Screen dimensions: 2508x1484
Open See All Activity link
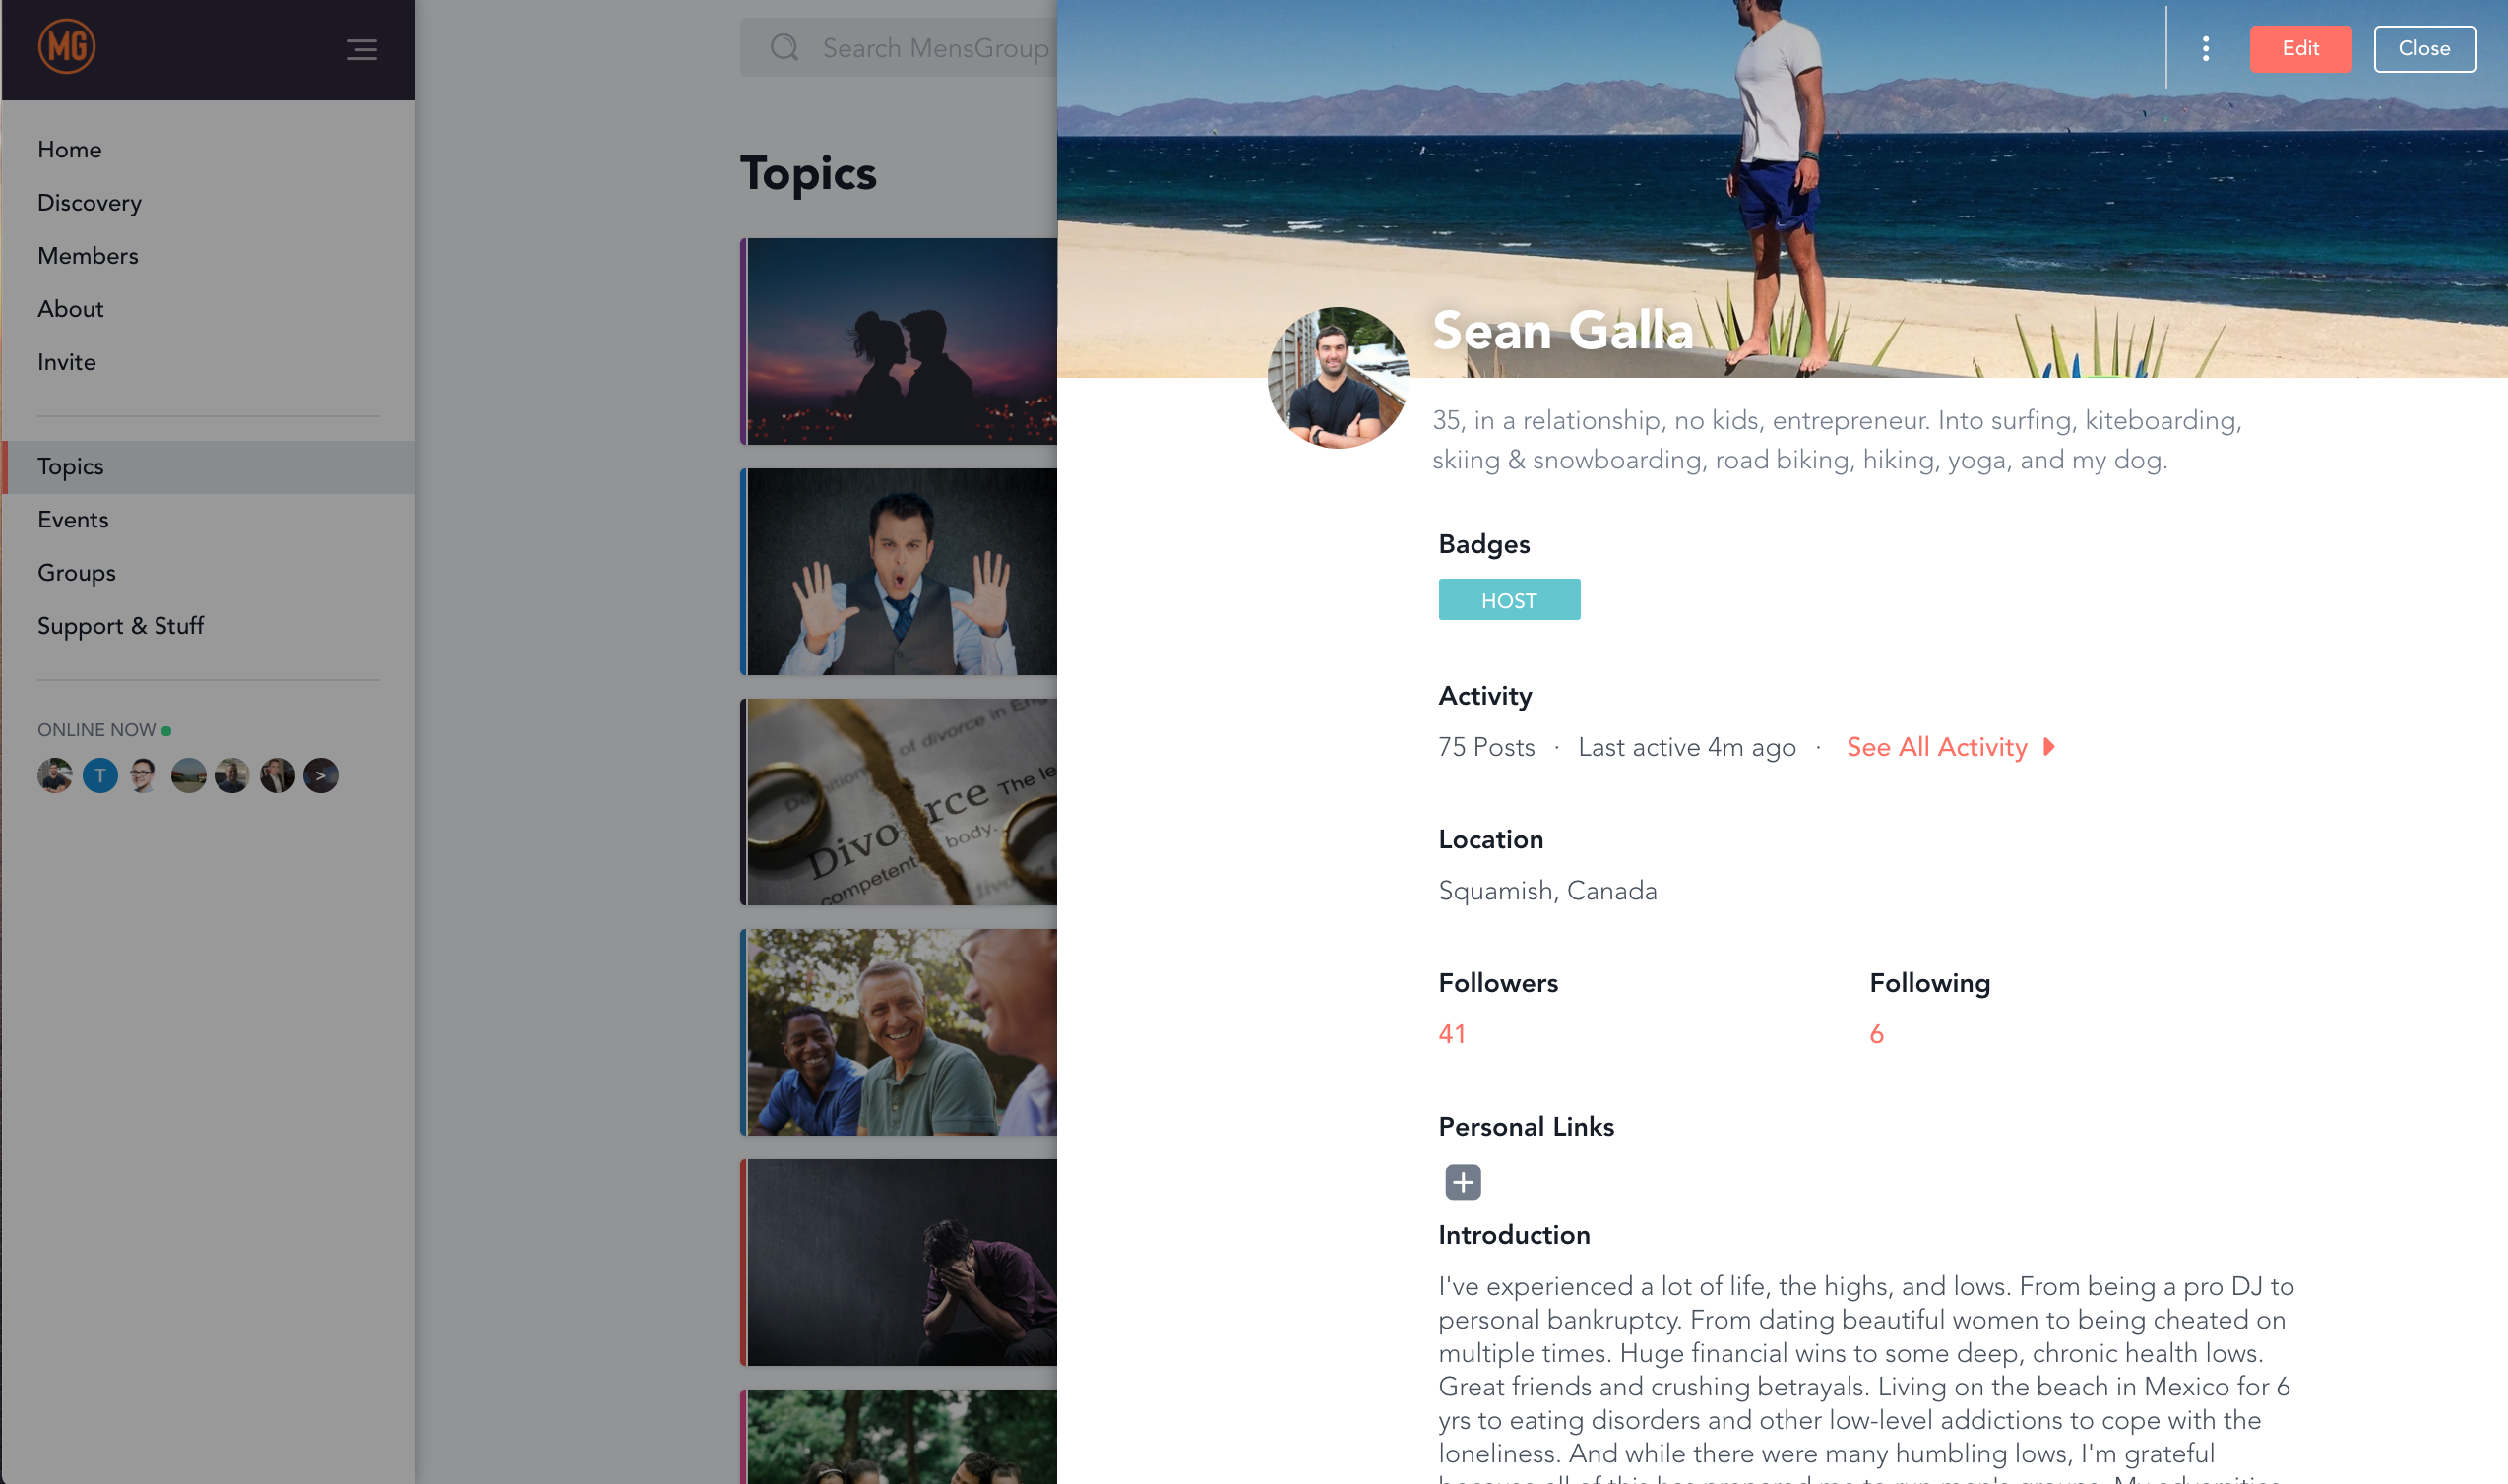tap(1937, 747)
